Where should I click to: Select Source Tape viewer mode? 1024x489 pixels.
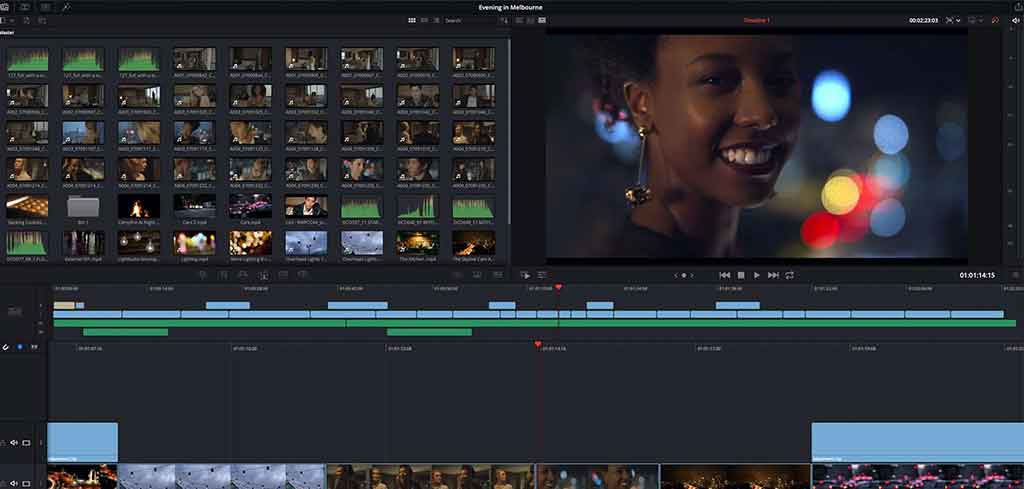pos(531,20)
